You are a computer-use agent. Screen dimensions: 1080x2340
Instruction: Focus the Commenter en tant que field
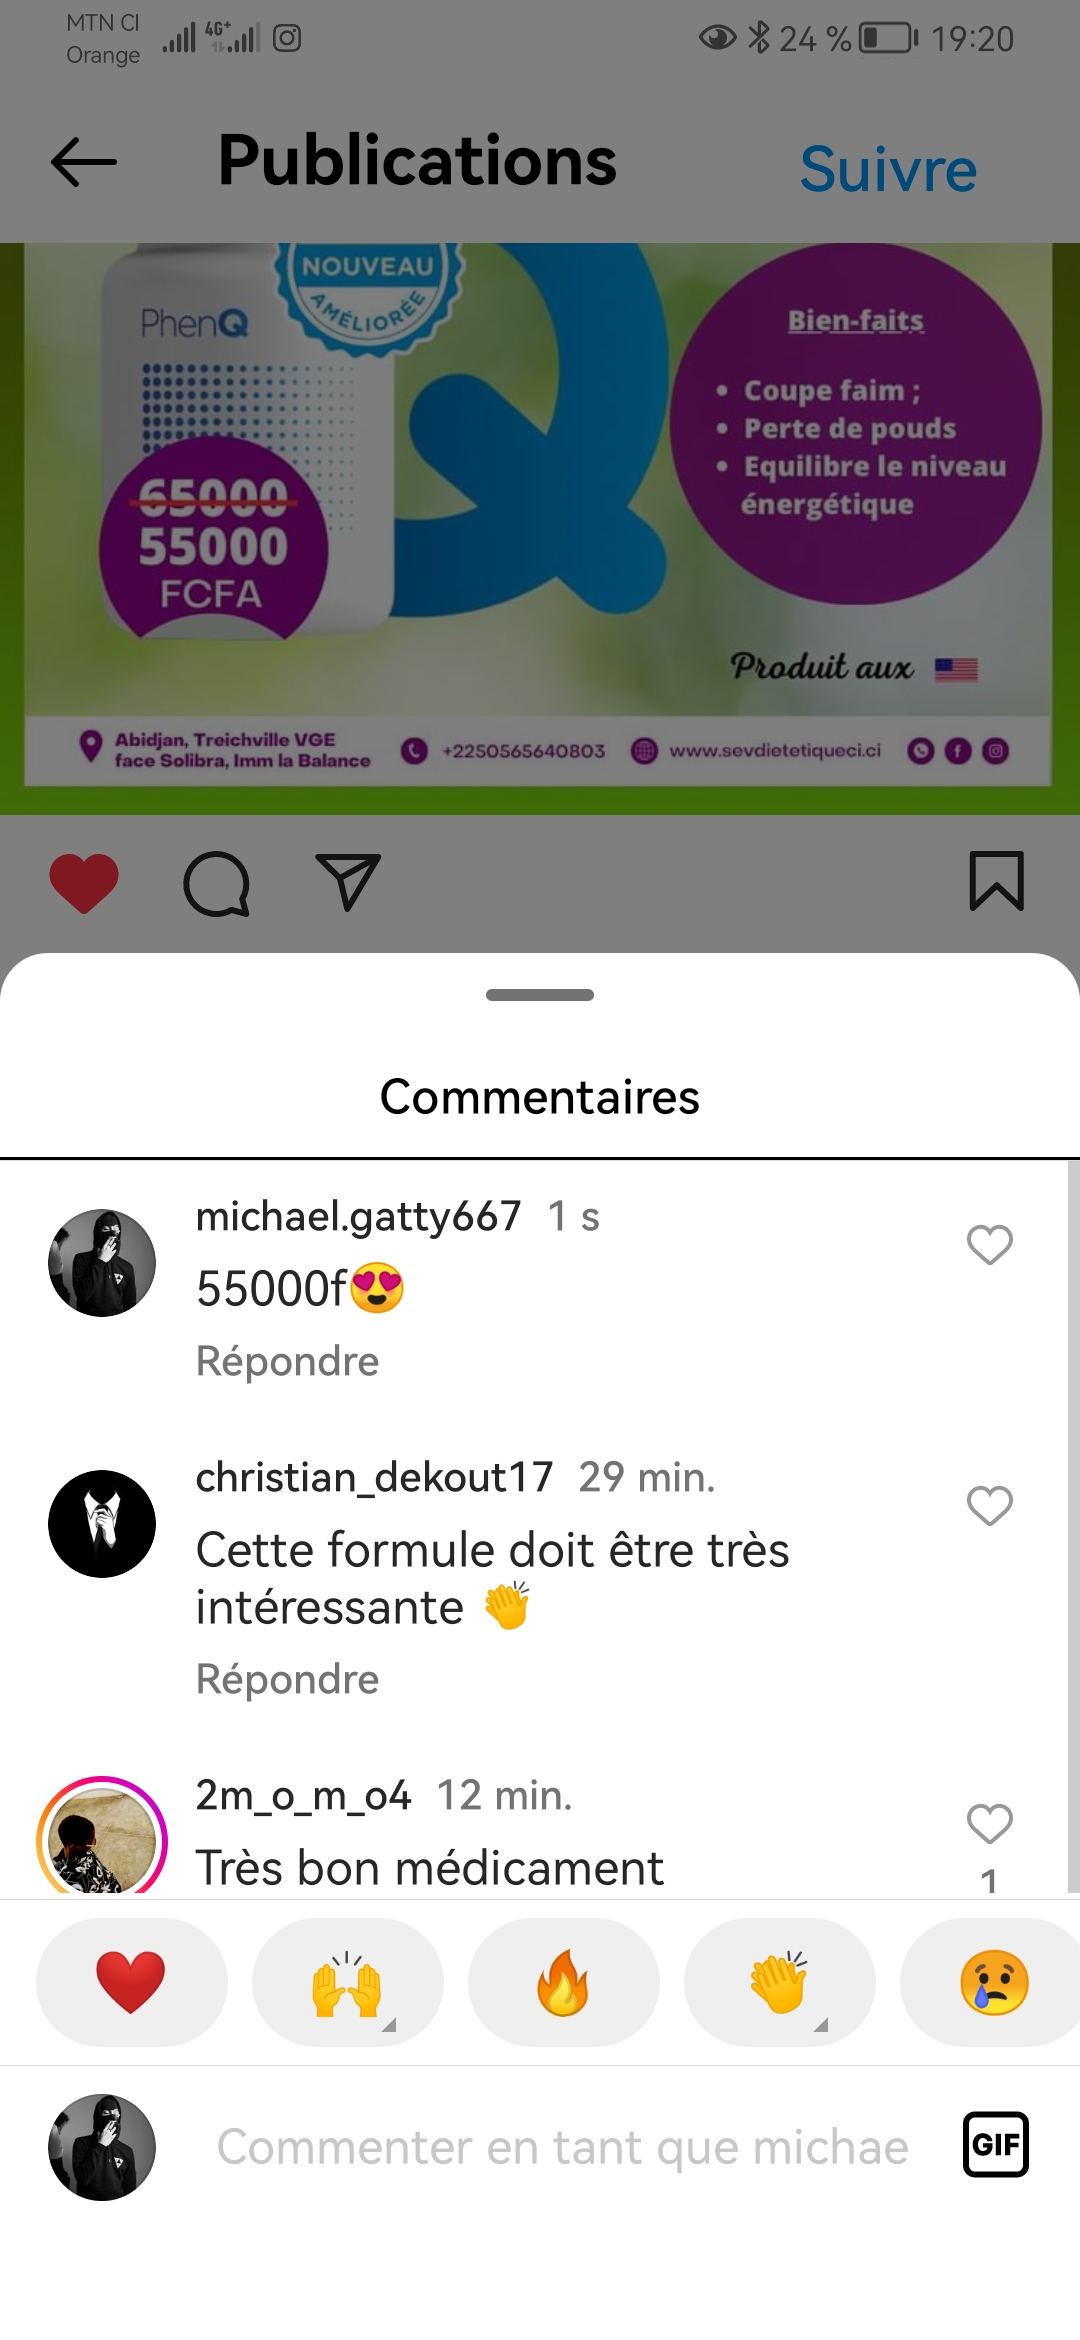tap(562, 2147)
